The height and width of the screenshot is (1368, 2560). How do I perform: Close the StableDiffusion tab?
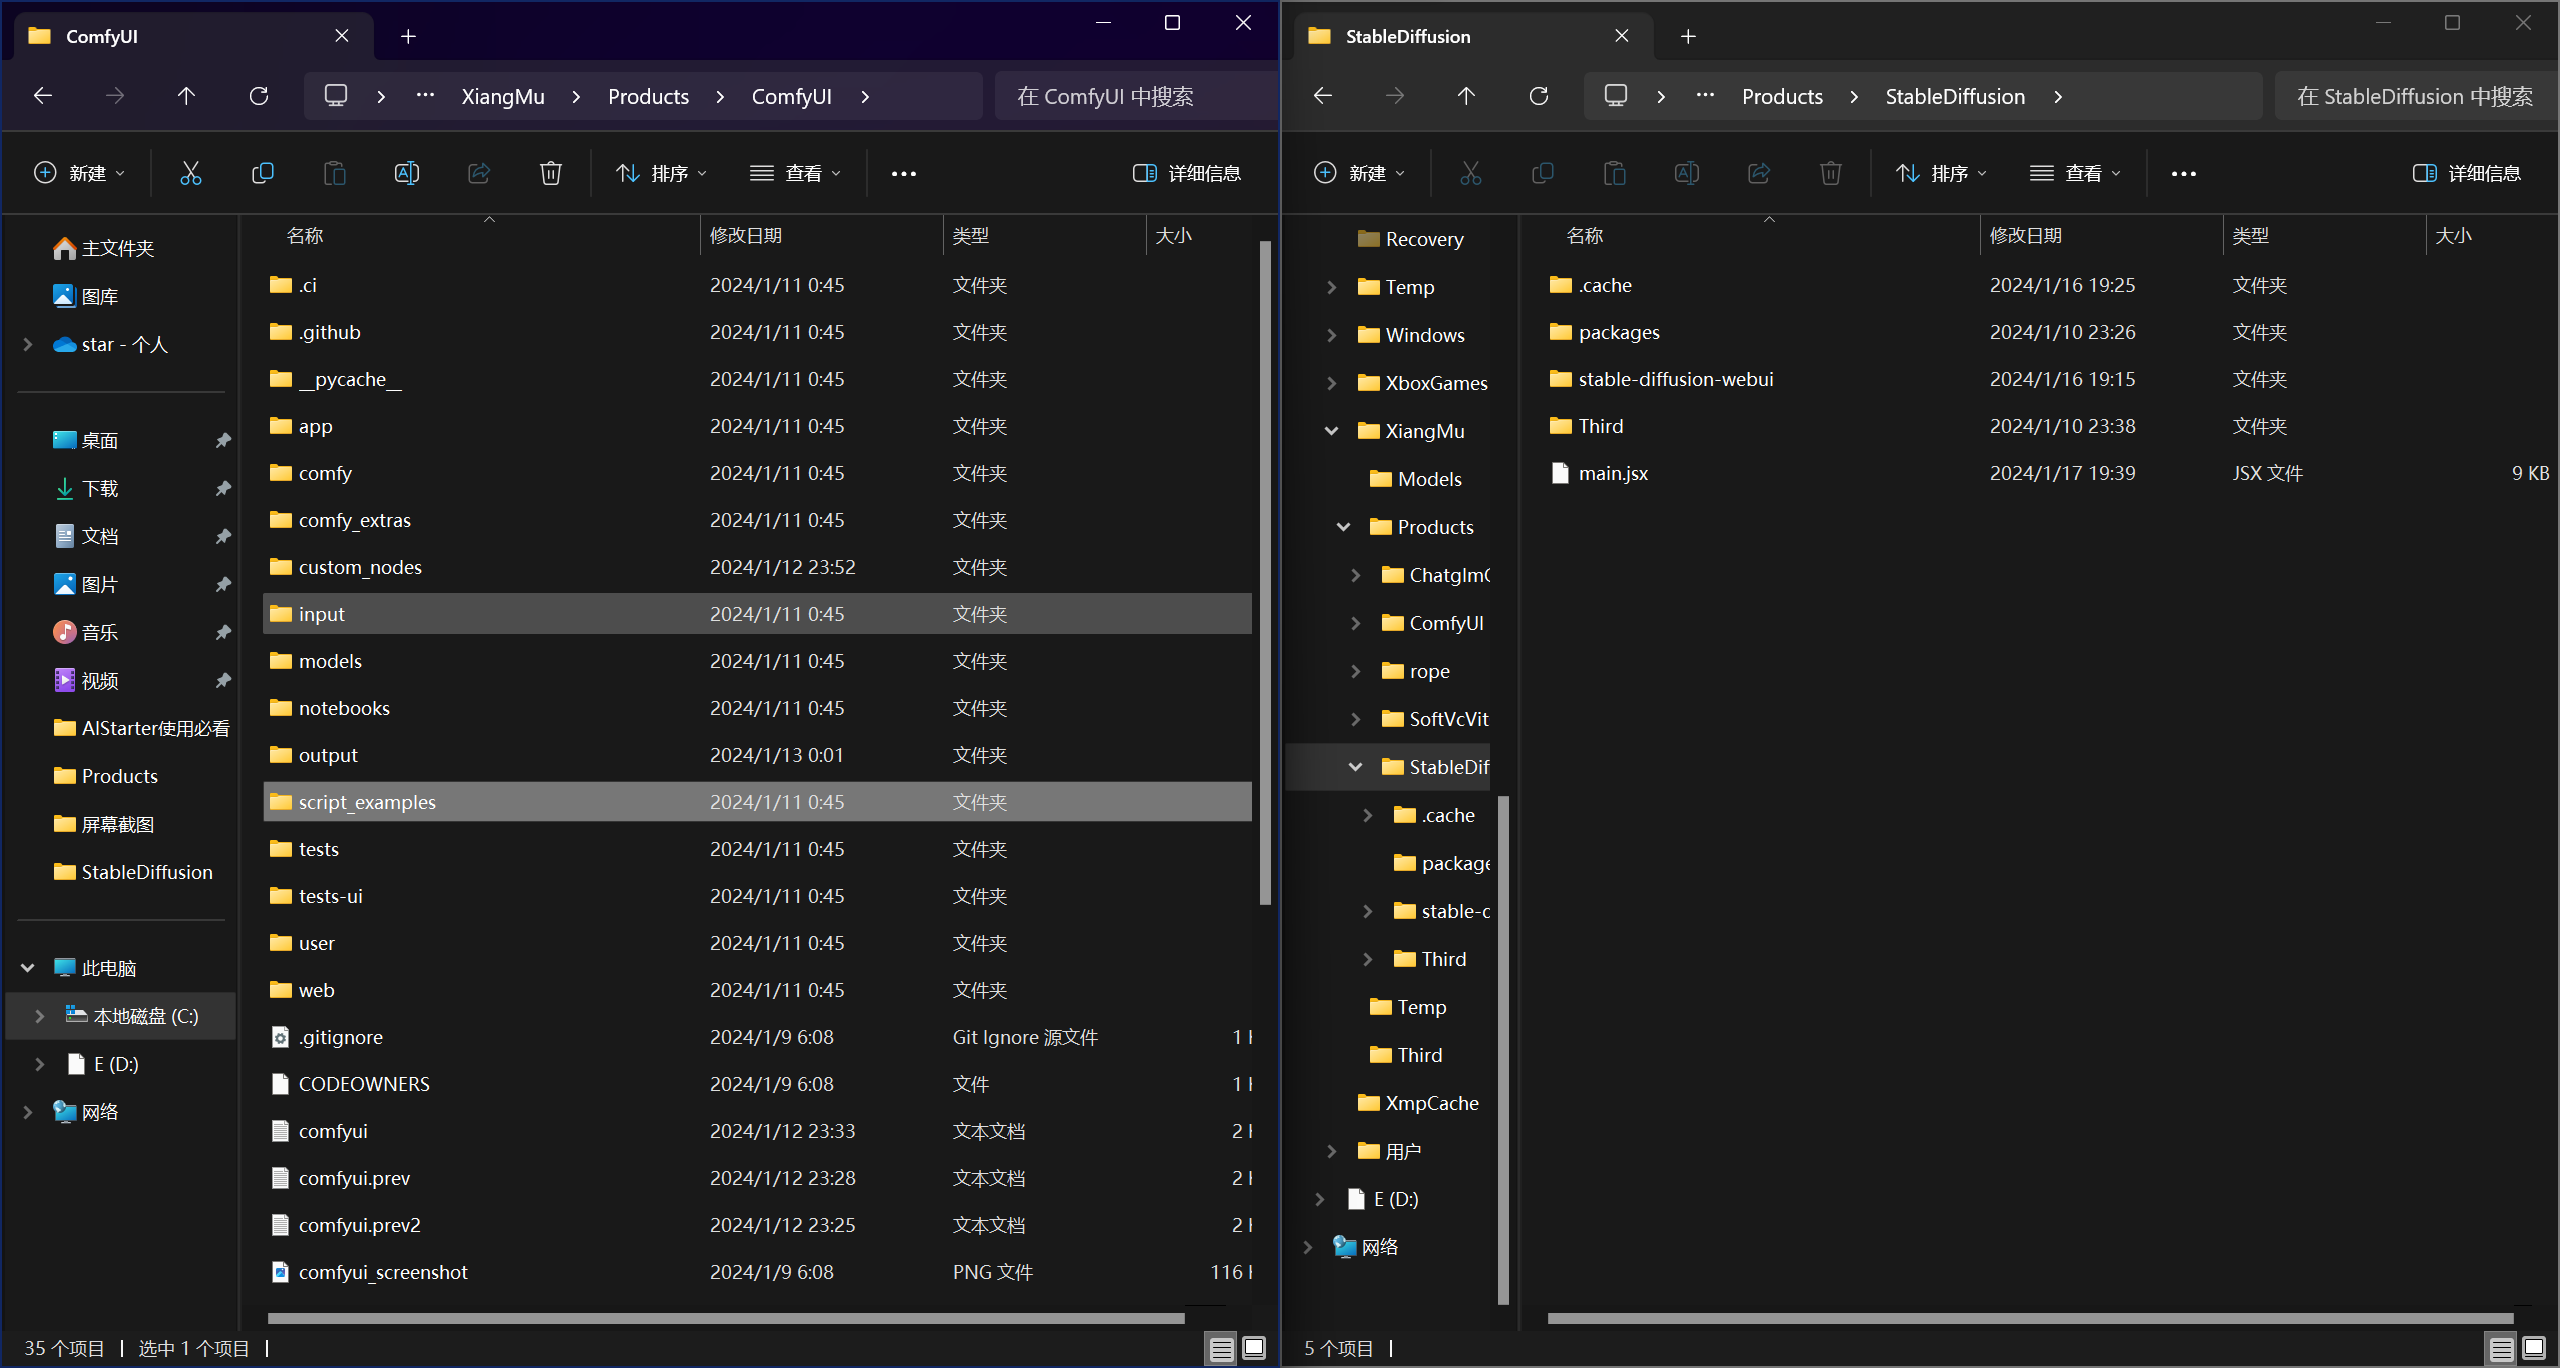point(1622,36)
